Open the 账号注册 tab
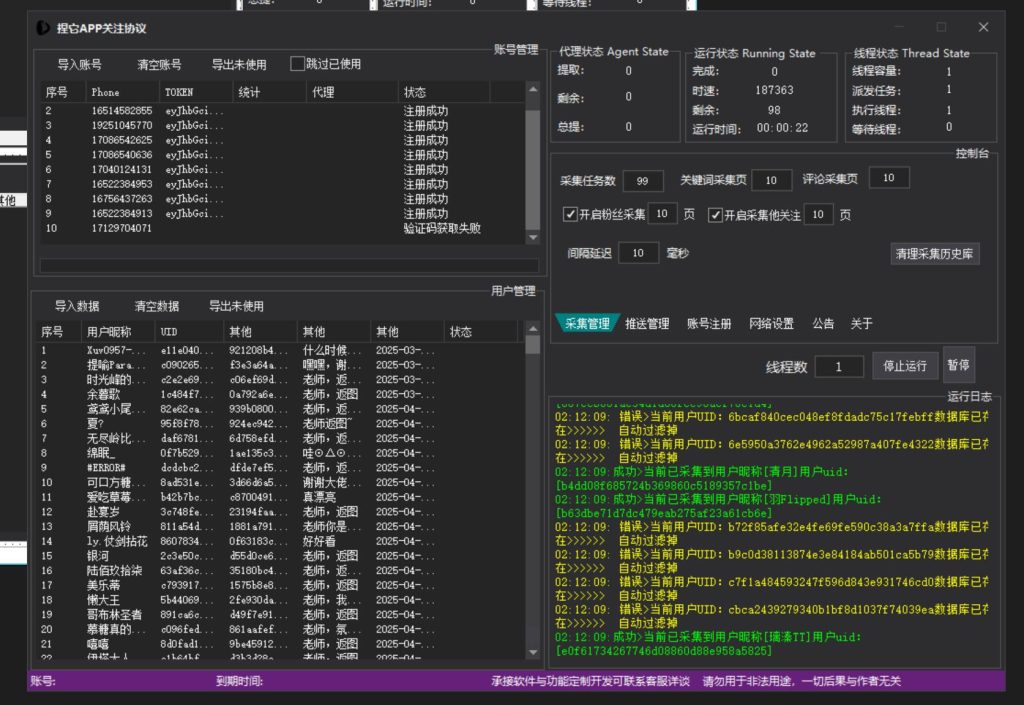Image resolution: width=1024 pixels, height=705 pixels. click(x=709, y=323)
